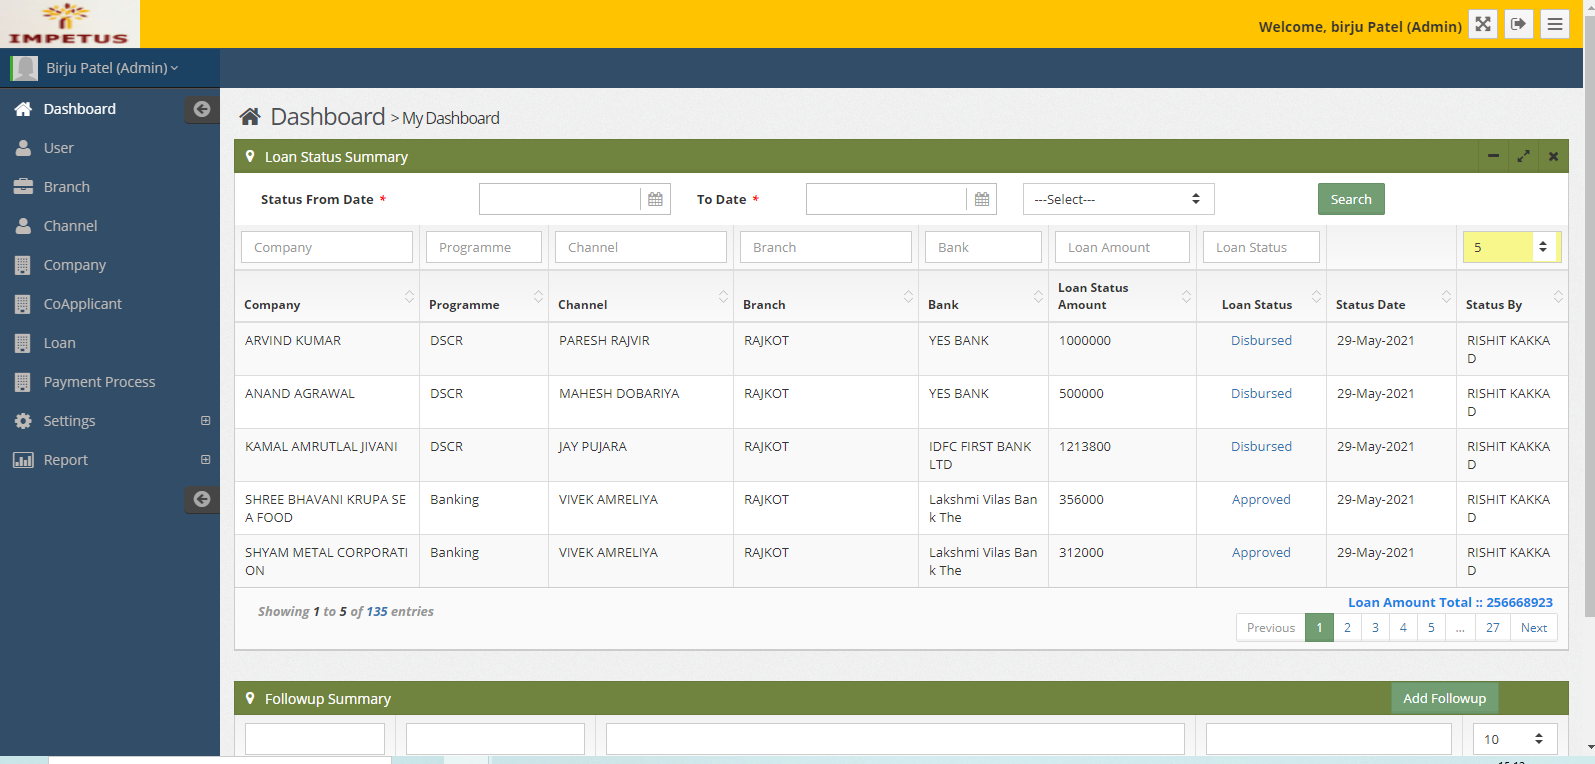Click the User person icon
Viewport: 1595px width, 764px height.
[x=23, y=148]
